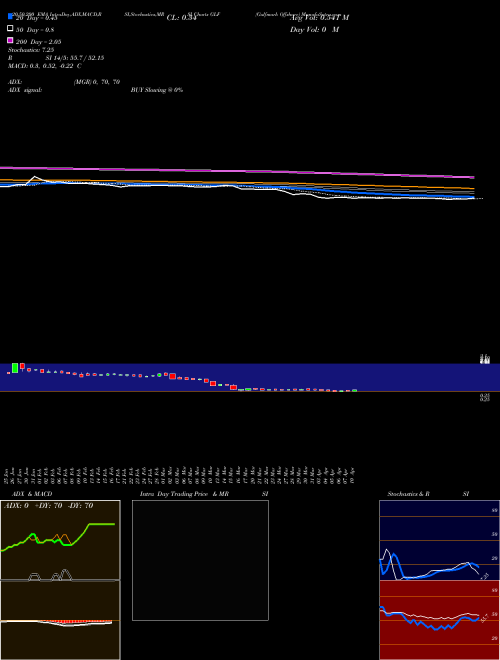500x660 pixels.
Task: Click the SI 14/5: 55.7 / 52.15 value
Action: coord(75,58)
